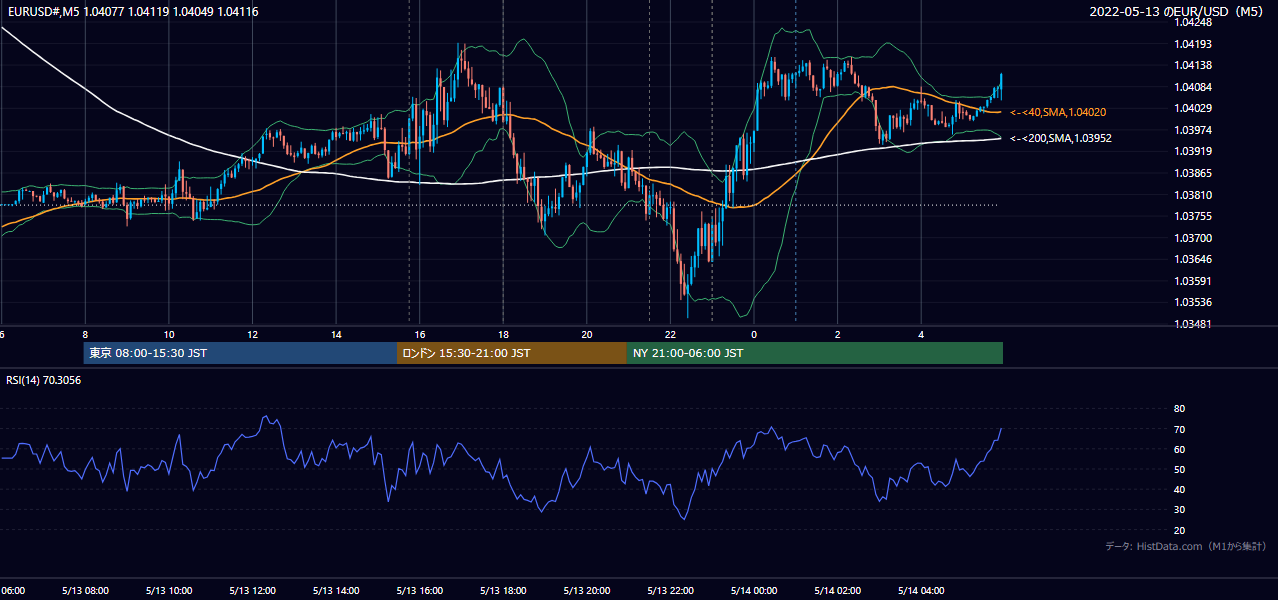
Task: Click hour label 0 under the candlestick chart
Action: coord(754,335)
